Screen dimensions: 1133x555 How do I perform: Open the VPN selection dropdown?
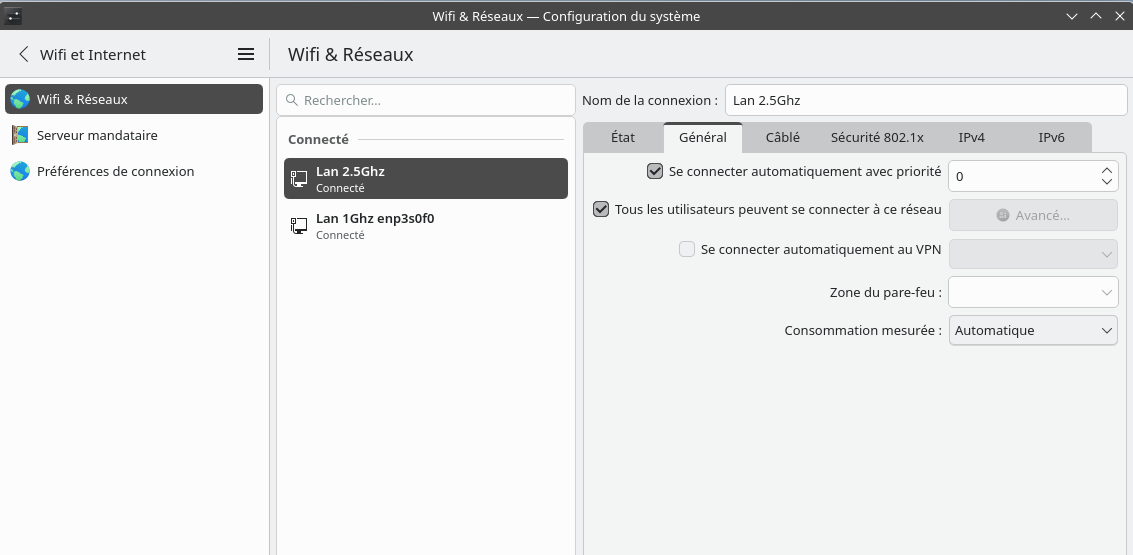point(1032,254)
